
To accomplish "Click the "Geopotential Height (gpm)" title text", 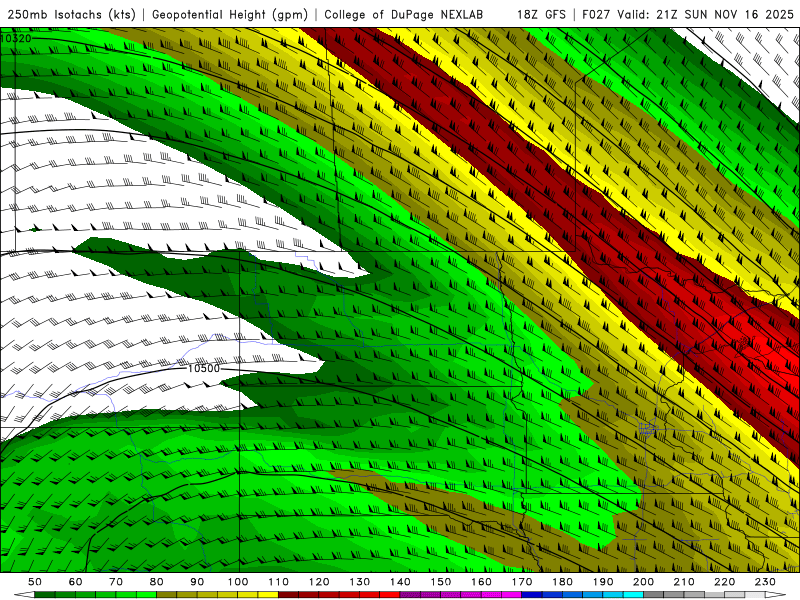I will [230, 14].
